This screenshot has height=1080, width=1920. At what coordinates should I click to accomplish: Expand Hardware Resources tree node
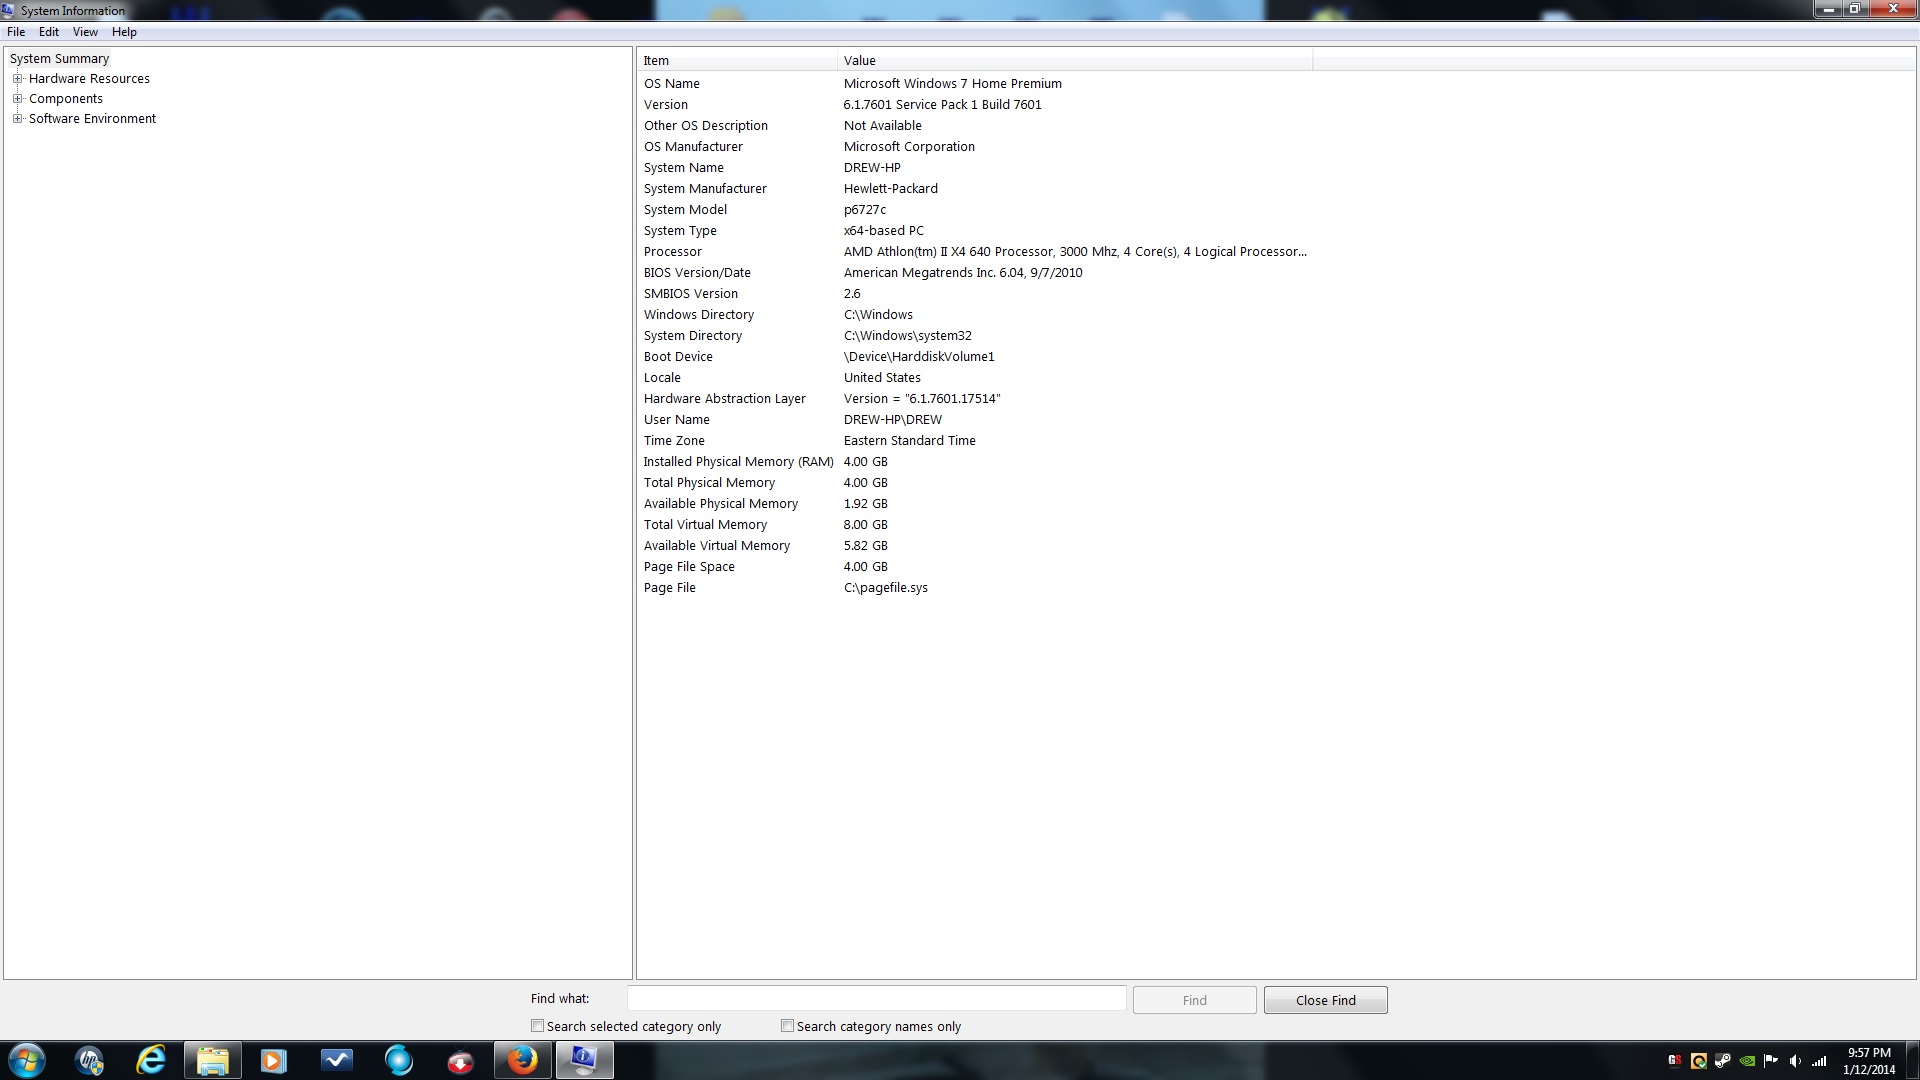[17, 78]
